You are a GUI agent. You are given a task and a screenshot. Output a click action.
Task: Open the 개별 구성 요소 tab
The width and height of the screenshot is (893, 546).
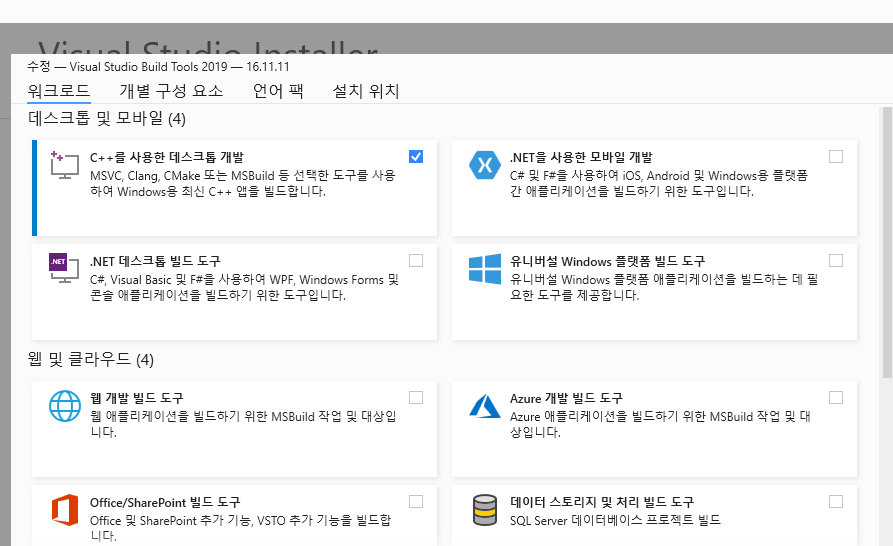click(171, 91)
